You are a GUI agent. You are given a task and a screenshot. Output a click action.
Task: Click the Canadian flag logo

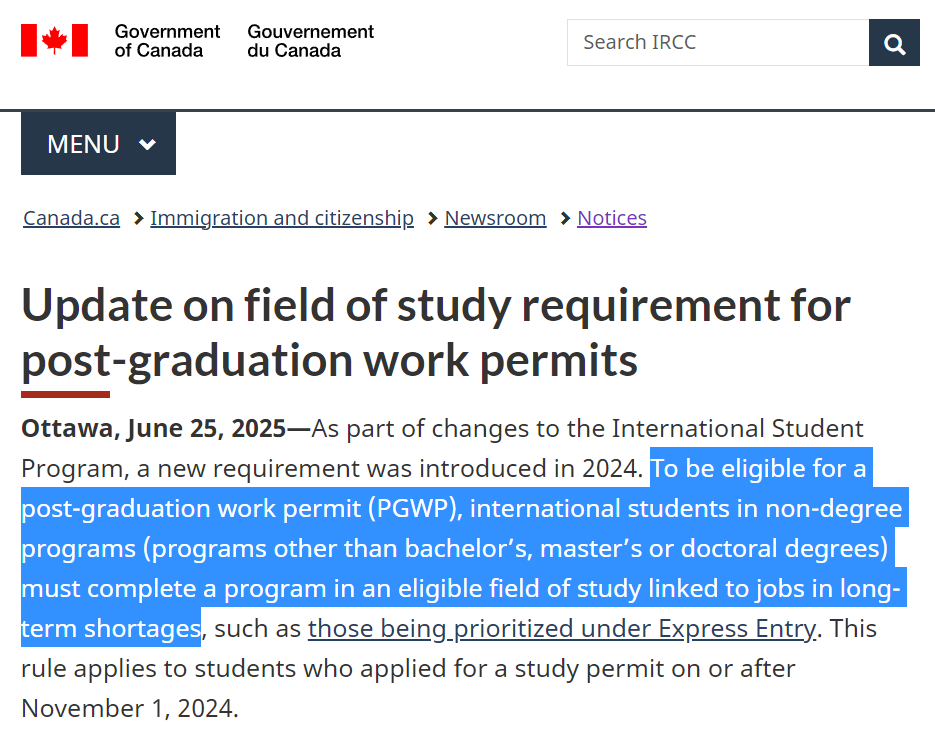click(x=54, y=41)
